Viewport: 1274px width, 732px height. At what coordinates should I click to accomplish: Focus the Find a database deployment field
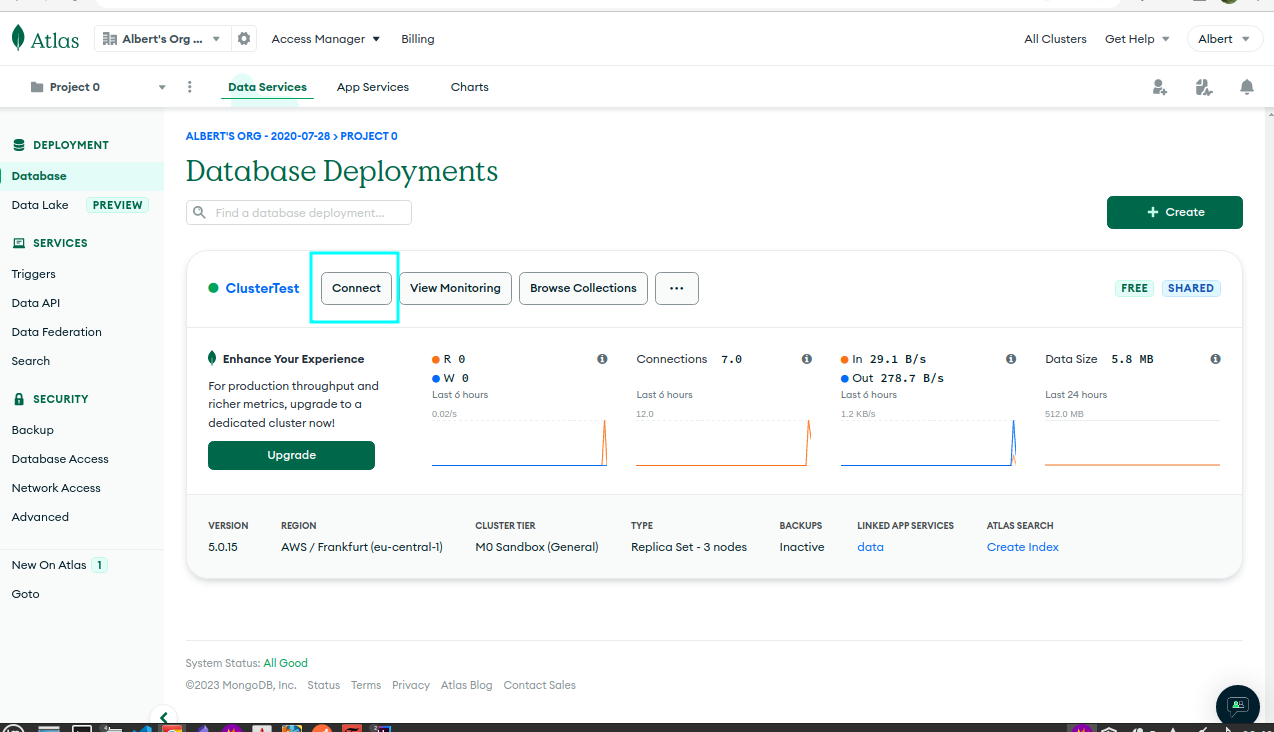(299, 213)
